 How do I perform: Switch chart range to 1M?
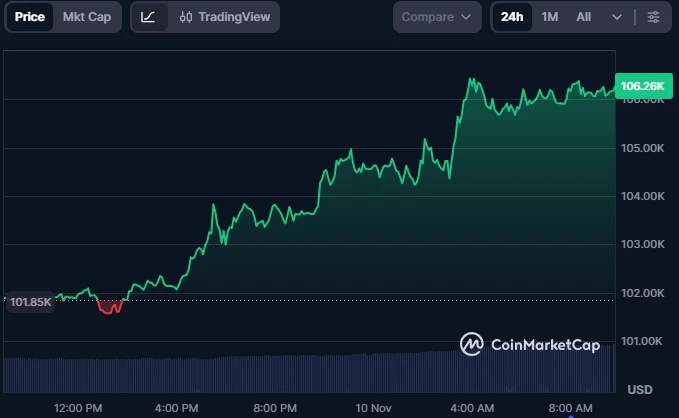550,17
